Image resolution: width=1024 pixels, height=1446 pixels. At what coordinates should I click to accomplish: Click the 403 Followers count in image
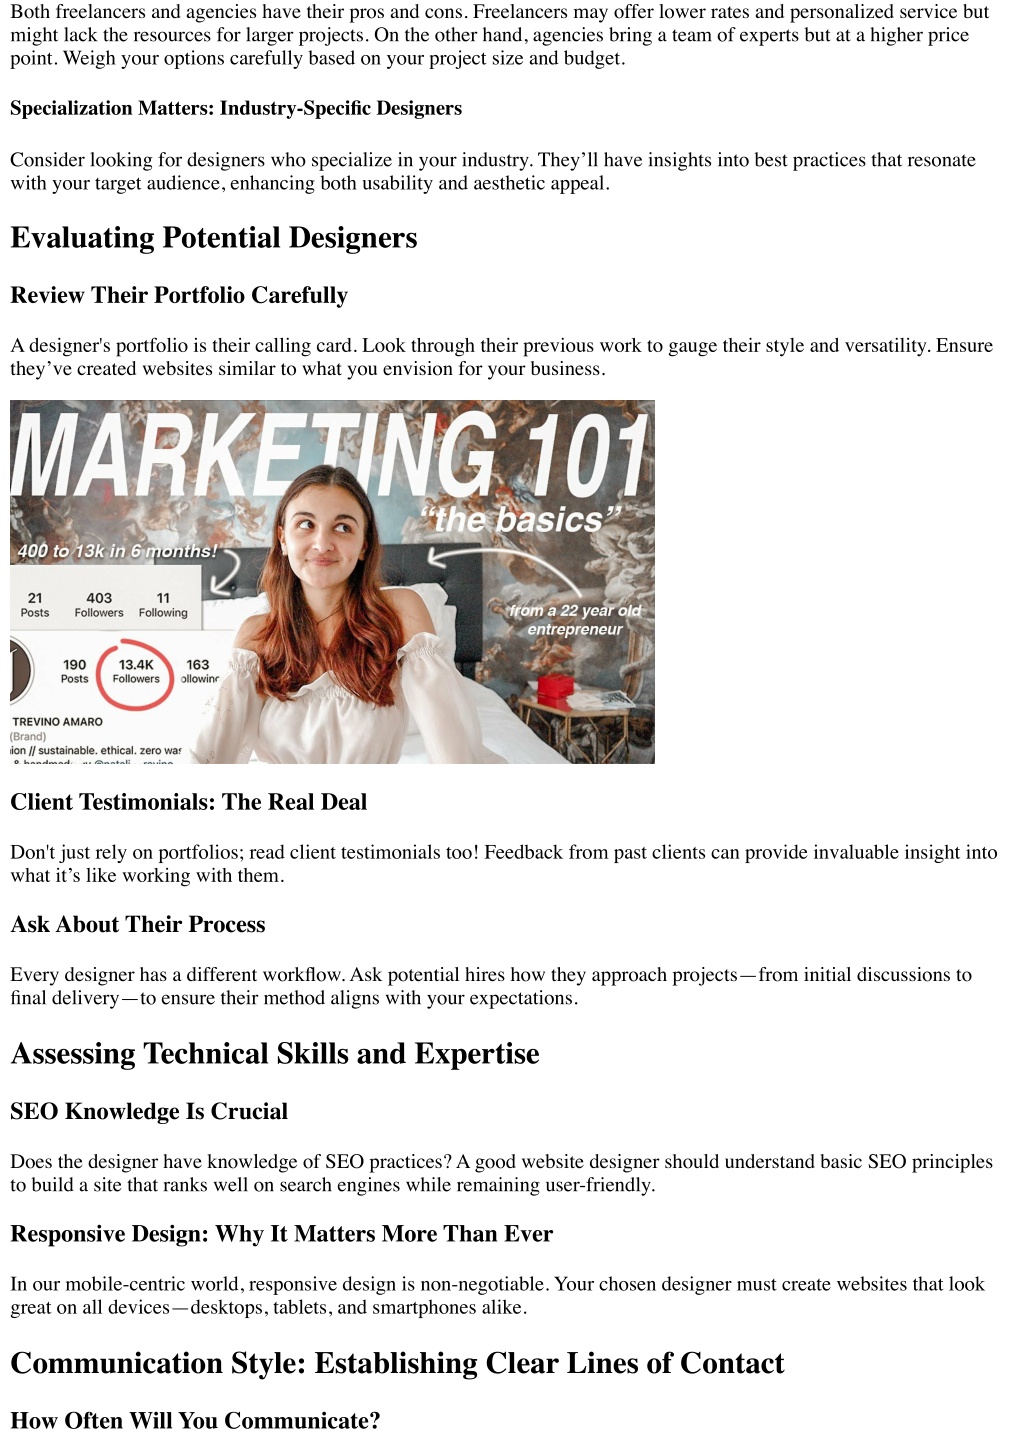click(x=99, y=605)
